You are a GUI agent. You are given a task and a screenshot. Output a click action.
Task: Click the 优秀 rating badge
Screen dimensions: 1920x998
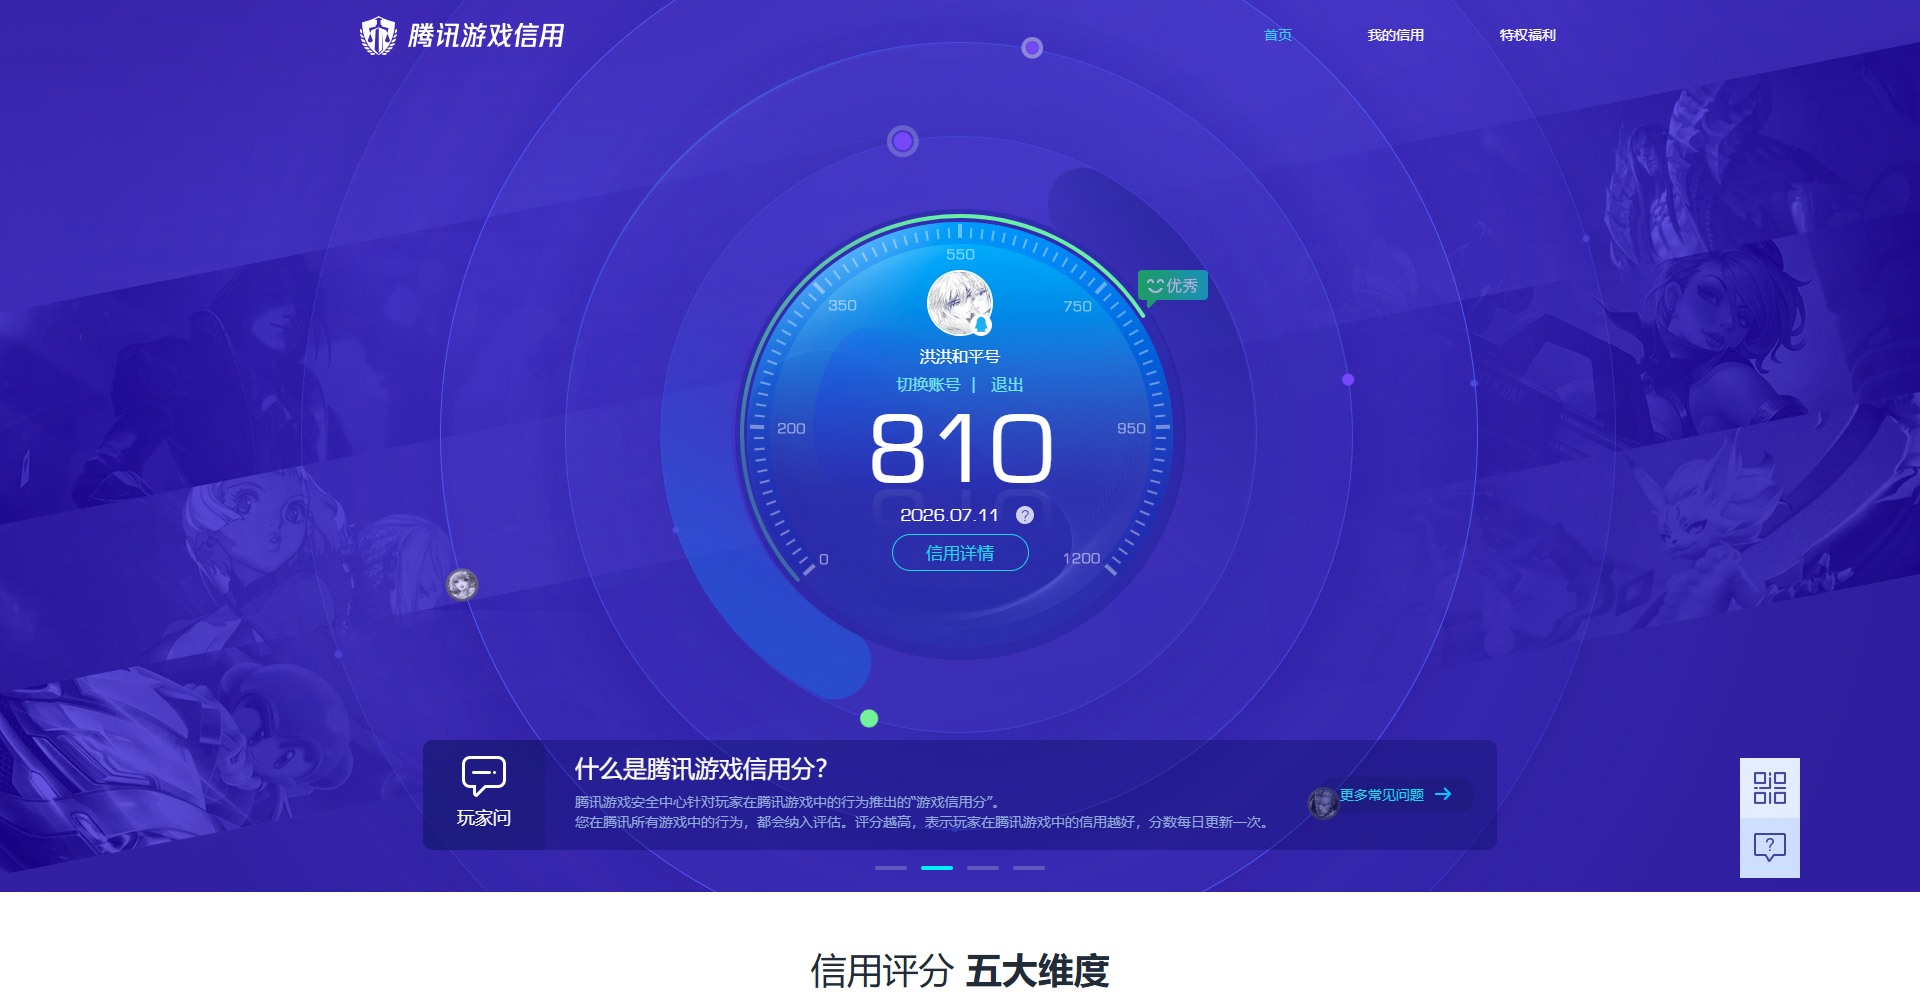pyautogui.click(x=1173, y=286)
